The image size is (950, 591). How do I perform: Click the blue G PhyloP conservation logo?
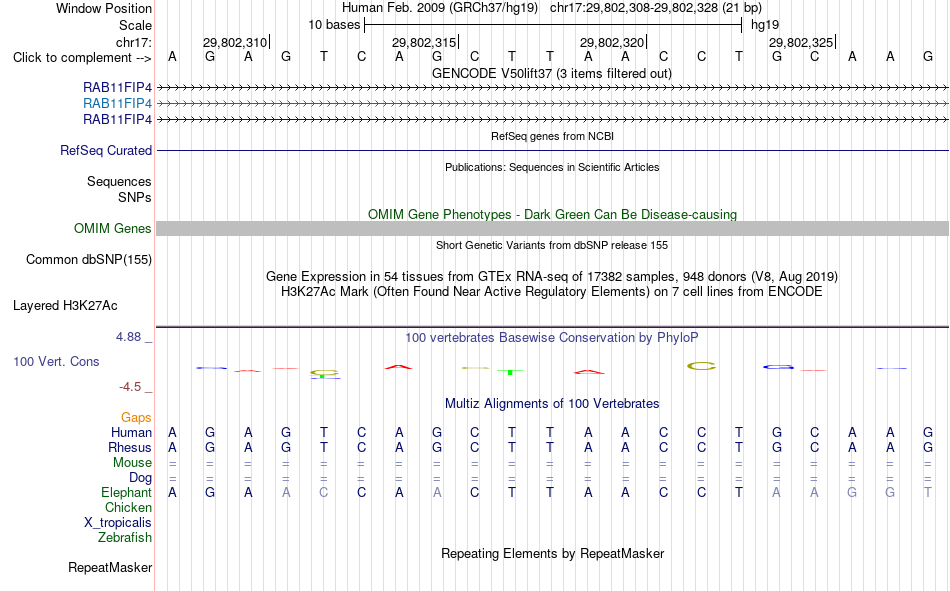tap(778, 367)
